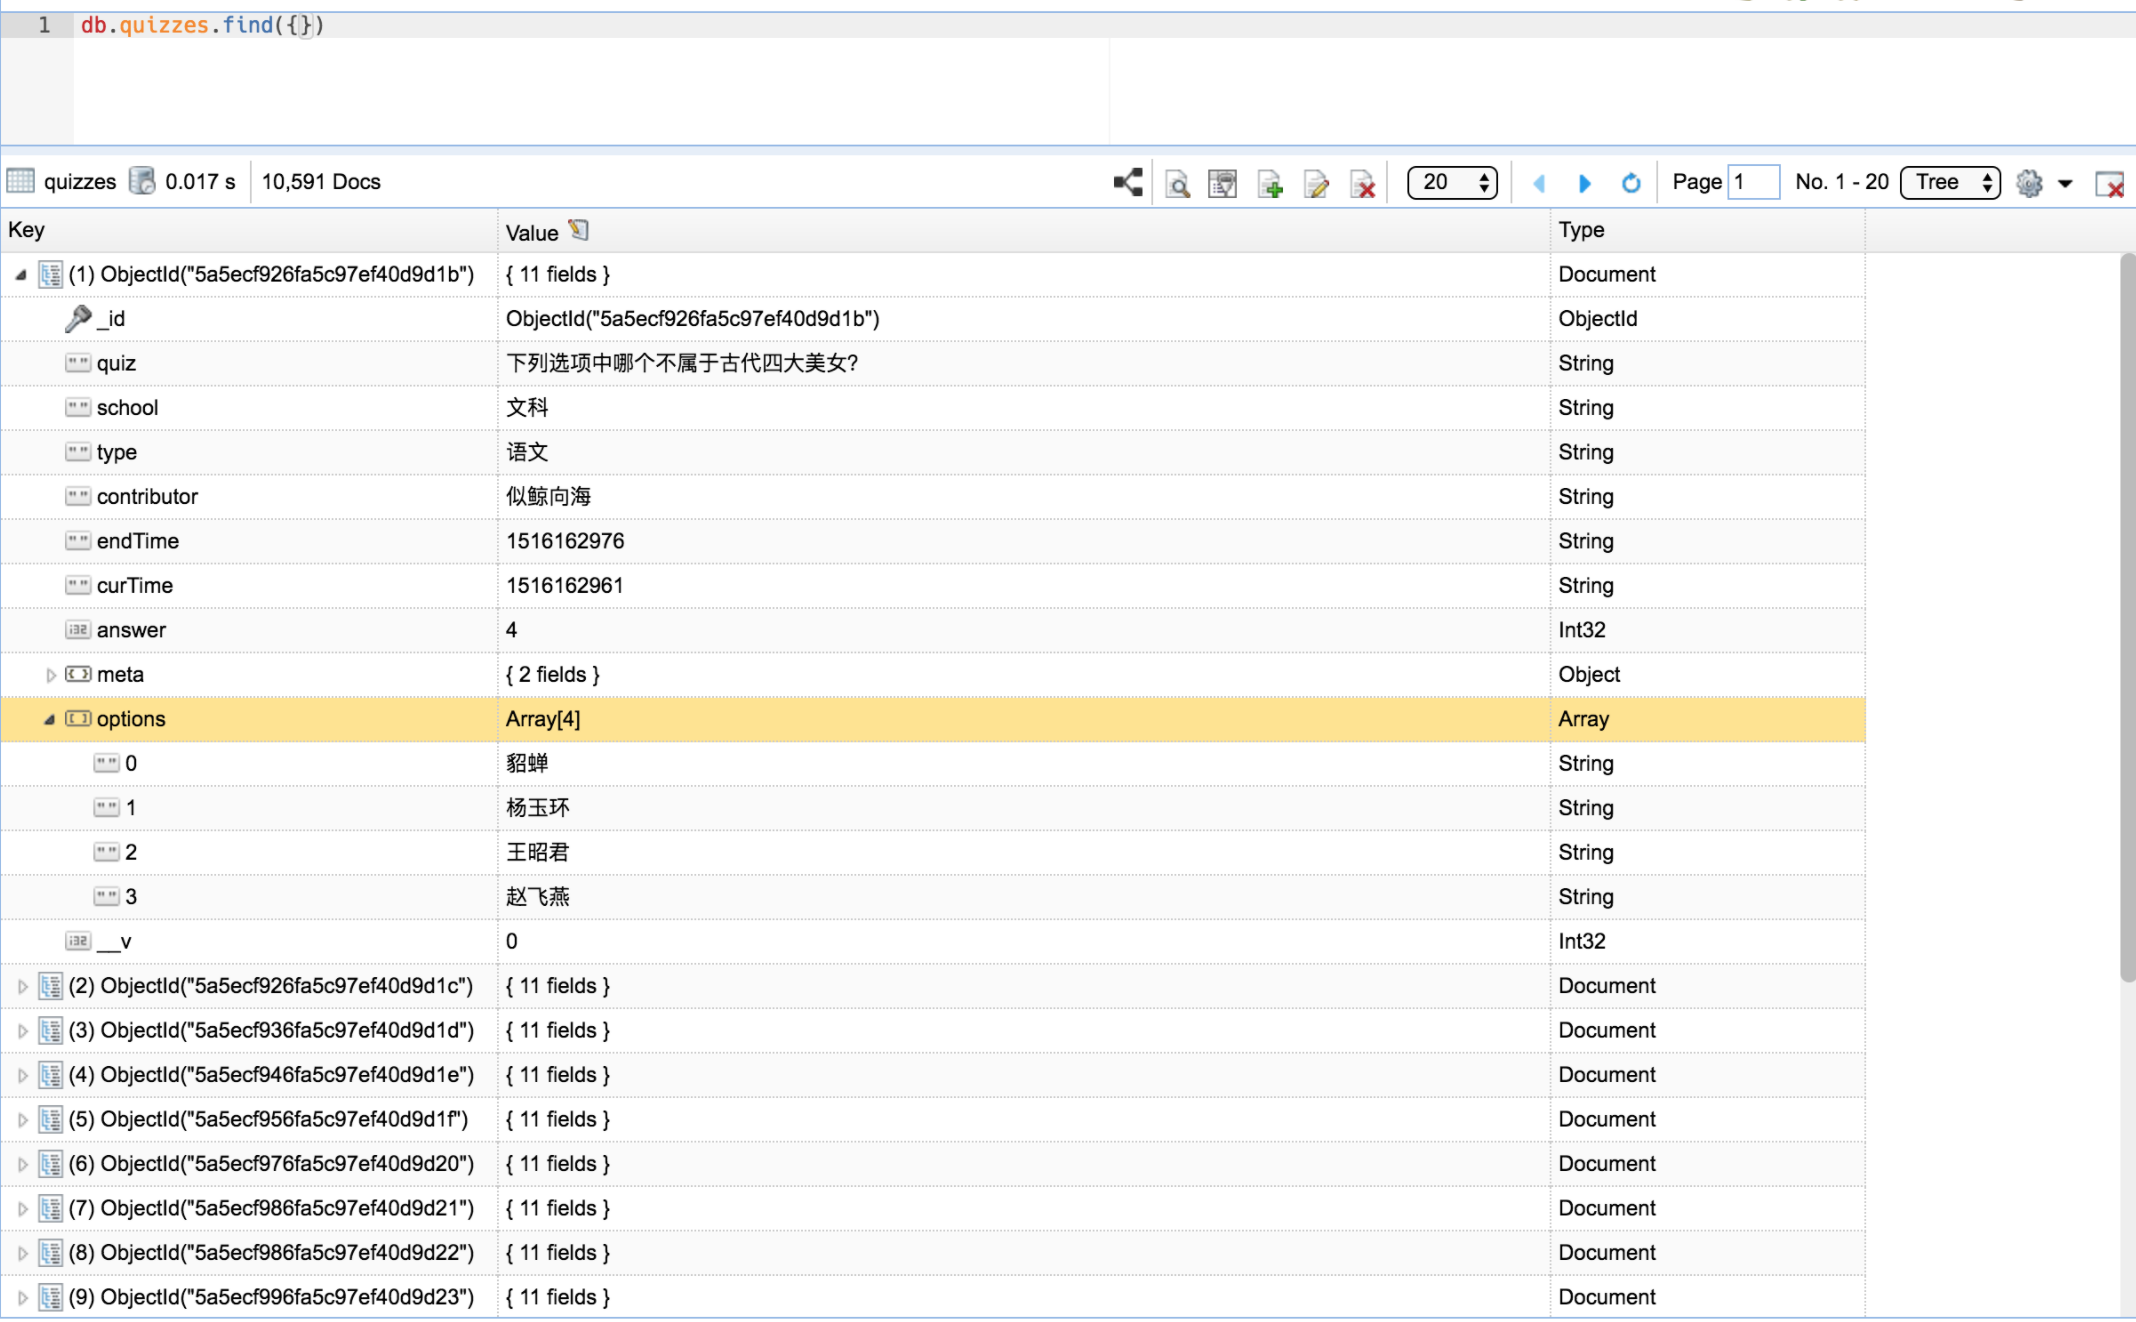Expand document (2) ObjectId row
Viewport: 2136px width, 1322px height.
22,986
